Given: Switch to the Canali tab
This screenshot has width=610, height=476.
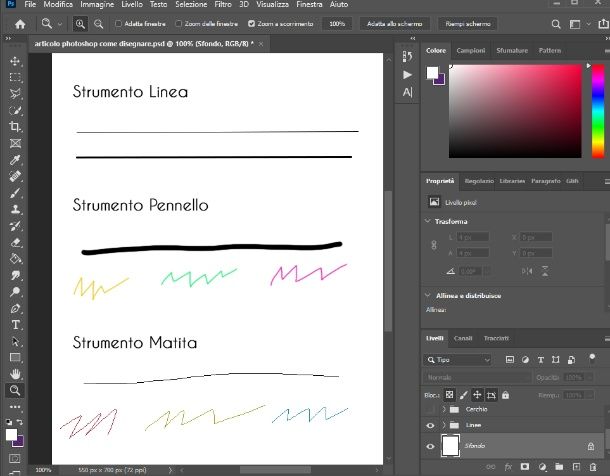Looking at the screenshot, I should [x=465, y=338].
